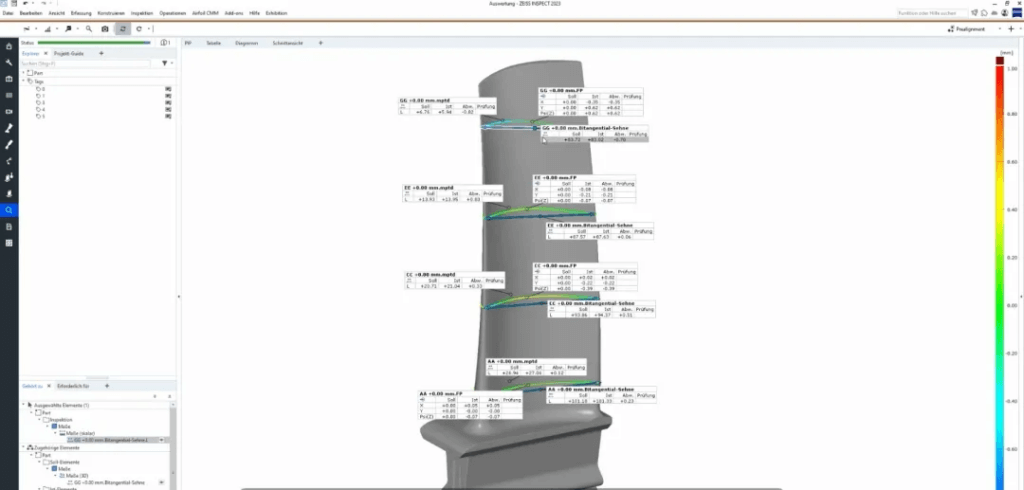The image size is (1024, 490).
Task: Open the Prealignment dropdown
Action: 1000,29
